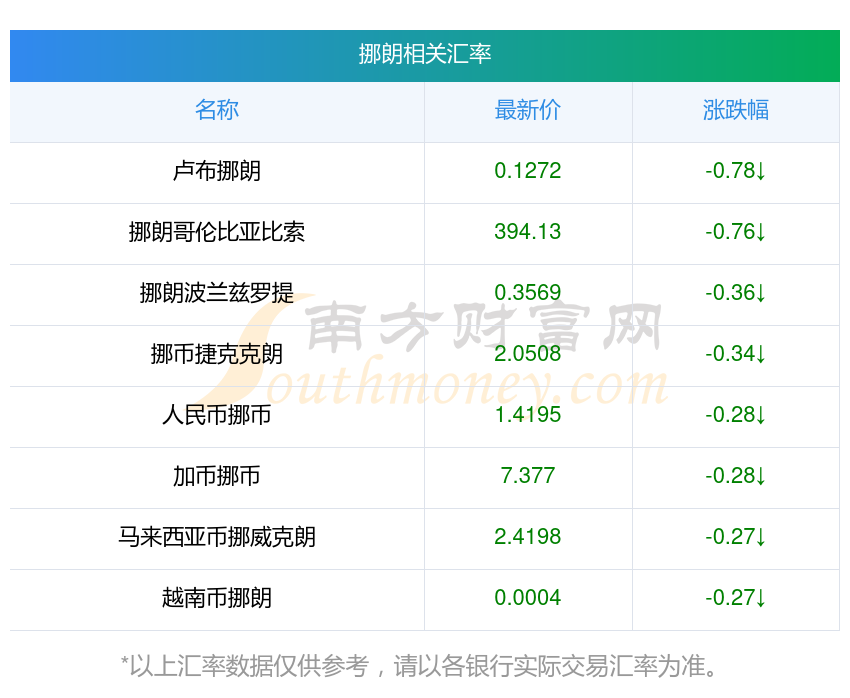Image resolution: width=850 pixels, height=698 pixels.
Task: Select the 挪朗波兰兹罗提 row name
Action: click(217, 293)
